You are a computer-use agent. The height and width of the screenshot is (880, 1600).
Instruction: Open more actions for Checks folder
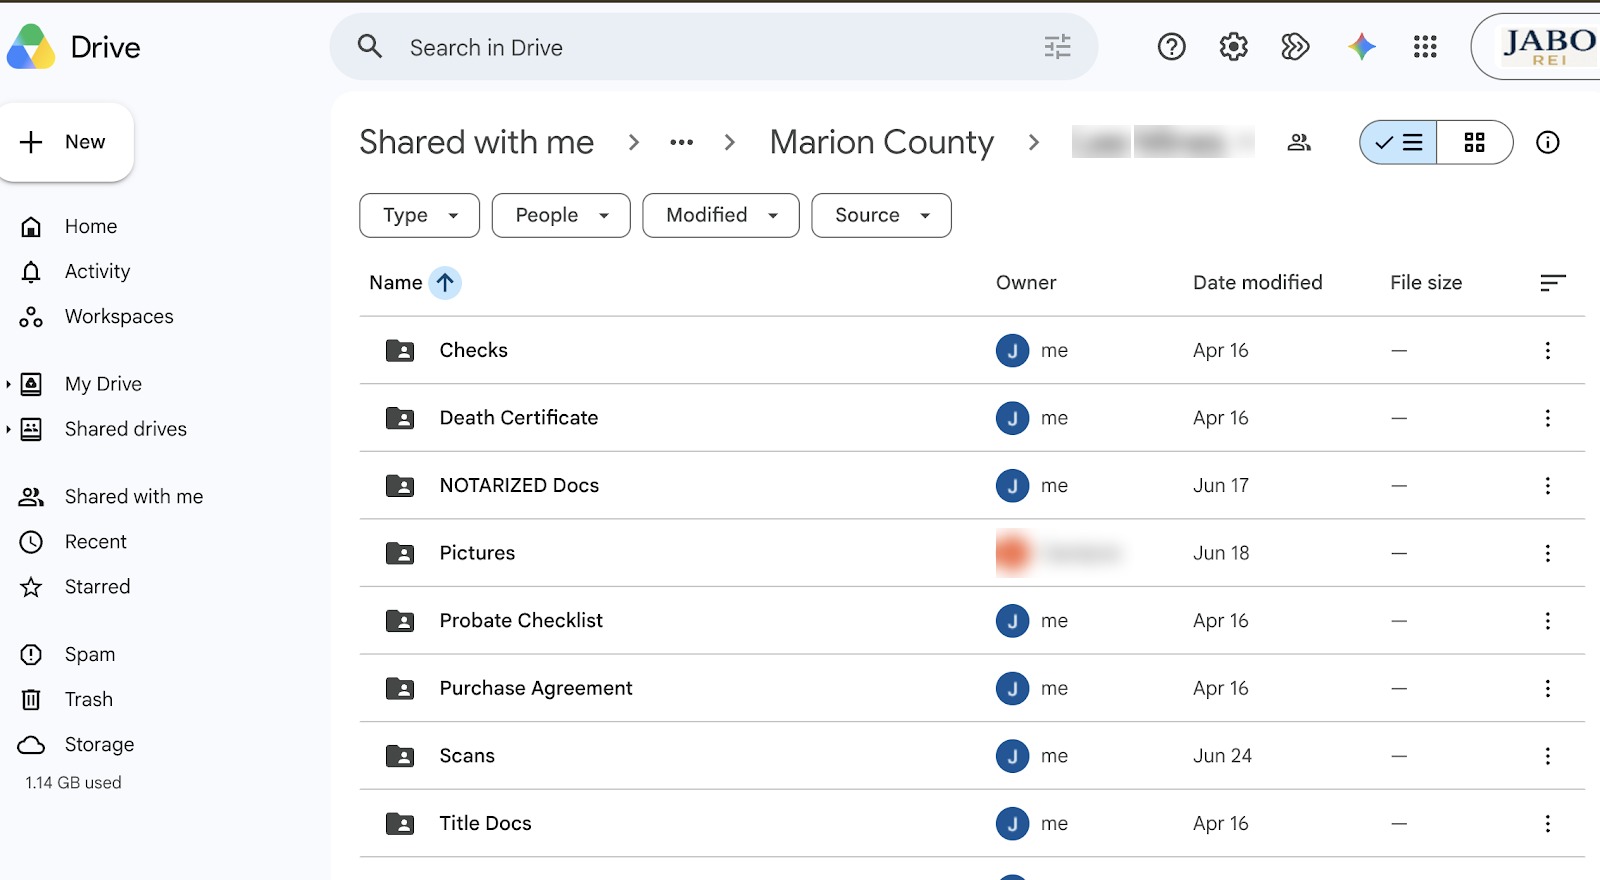point(1548,351)
